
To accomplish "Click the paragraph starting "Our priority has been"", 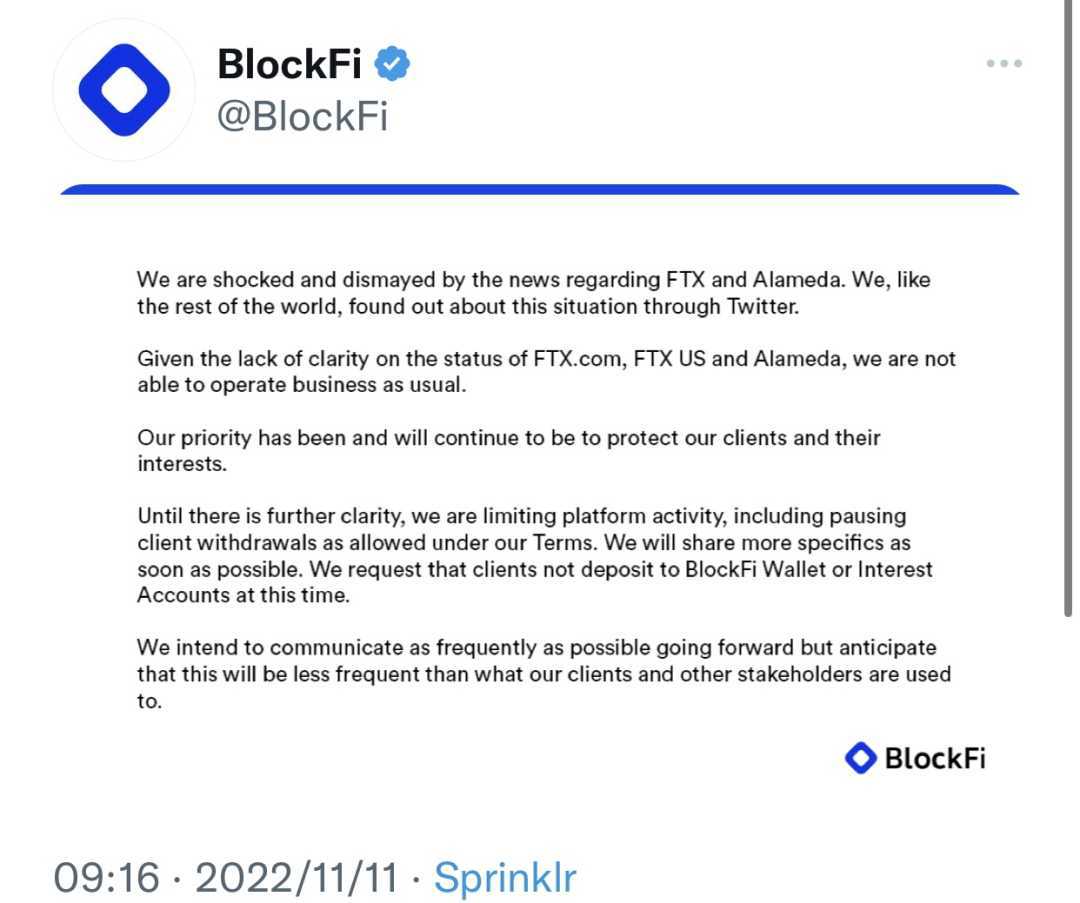I will click(x=508, y=450).
